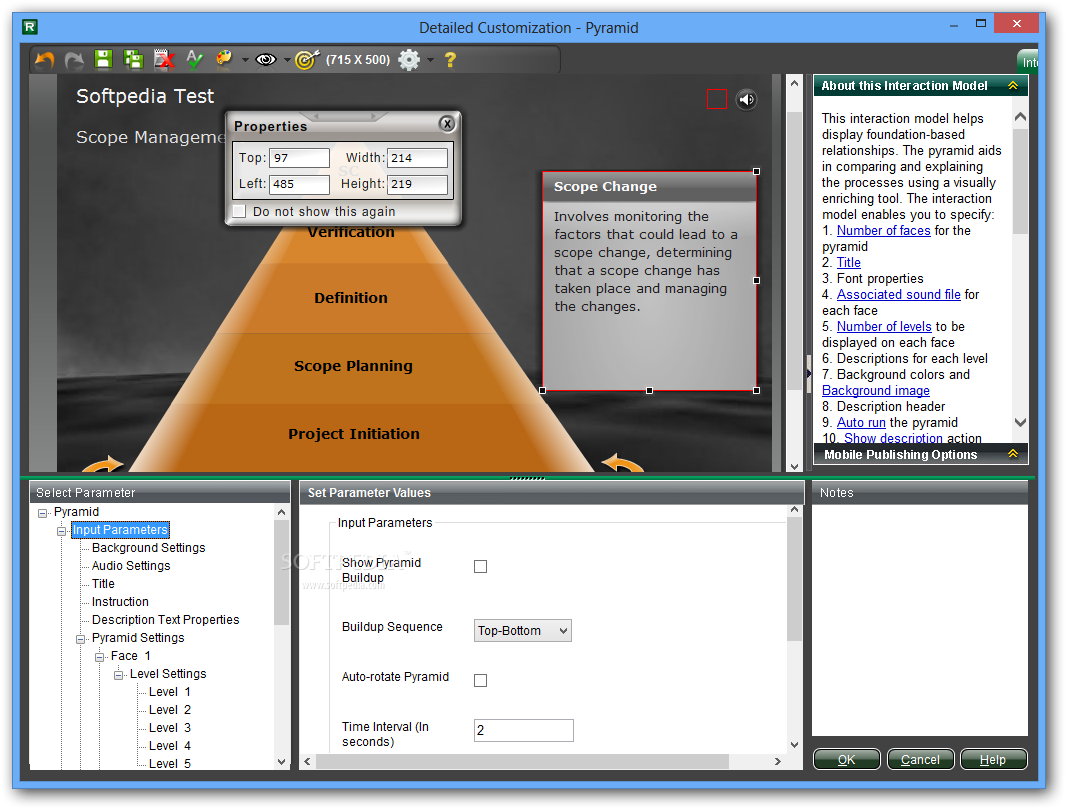Expand Mobile Publishing Options panel
The height and width of the screenshot is (809, 1066).
pyautogui.click(x=1013, y=453)
